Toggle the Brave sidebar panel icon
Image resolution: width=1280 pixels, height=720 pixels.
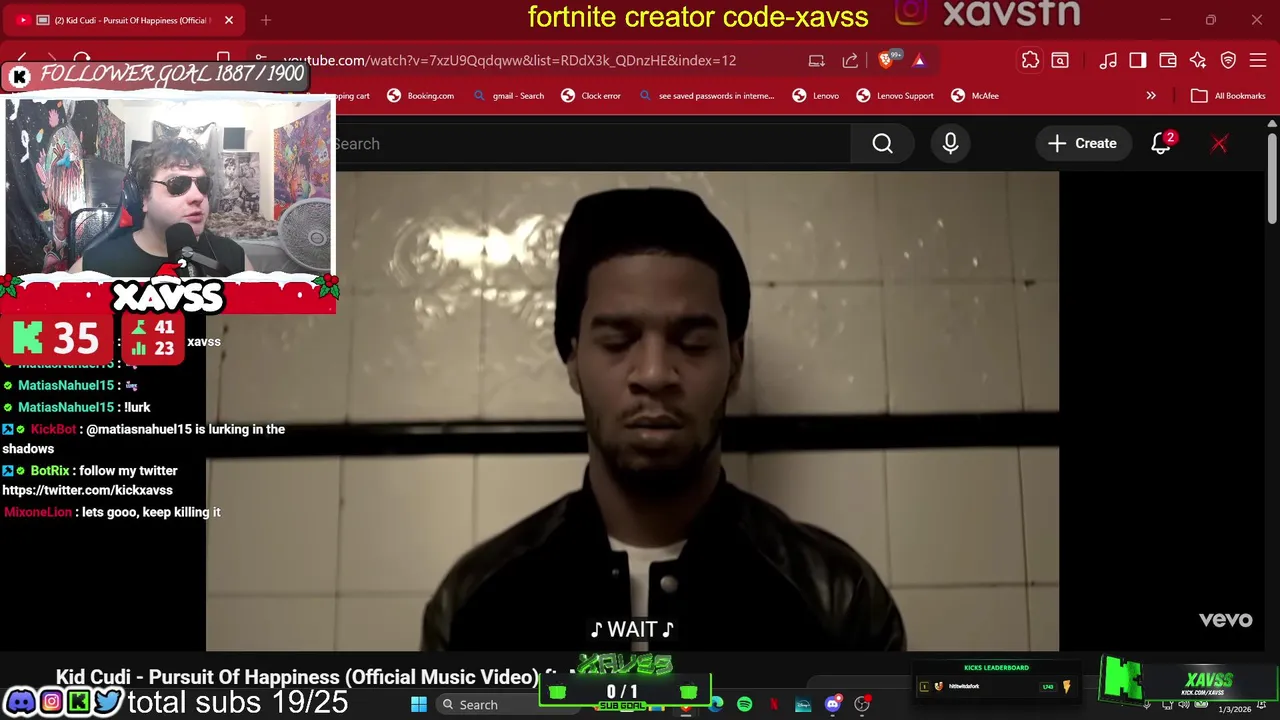[1138, 60]
